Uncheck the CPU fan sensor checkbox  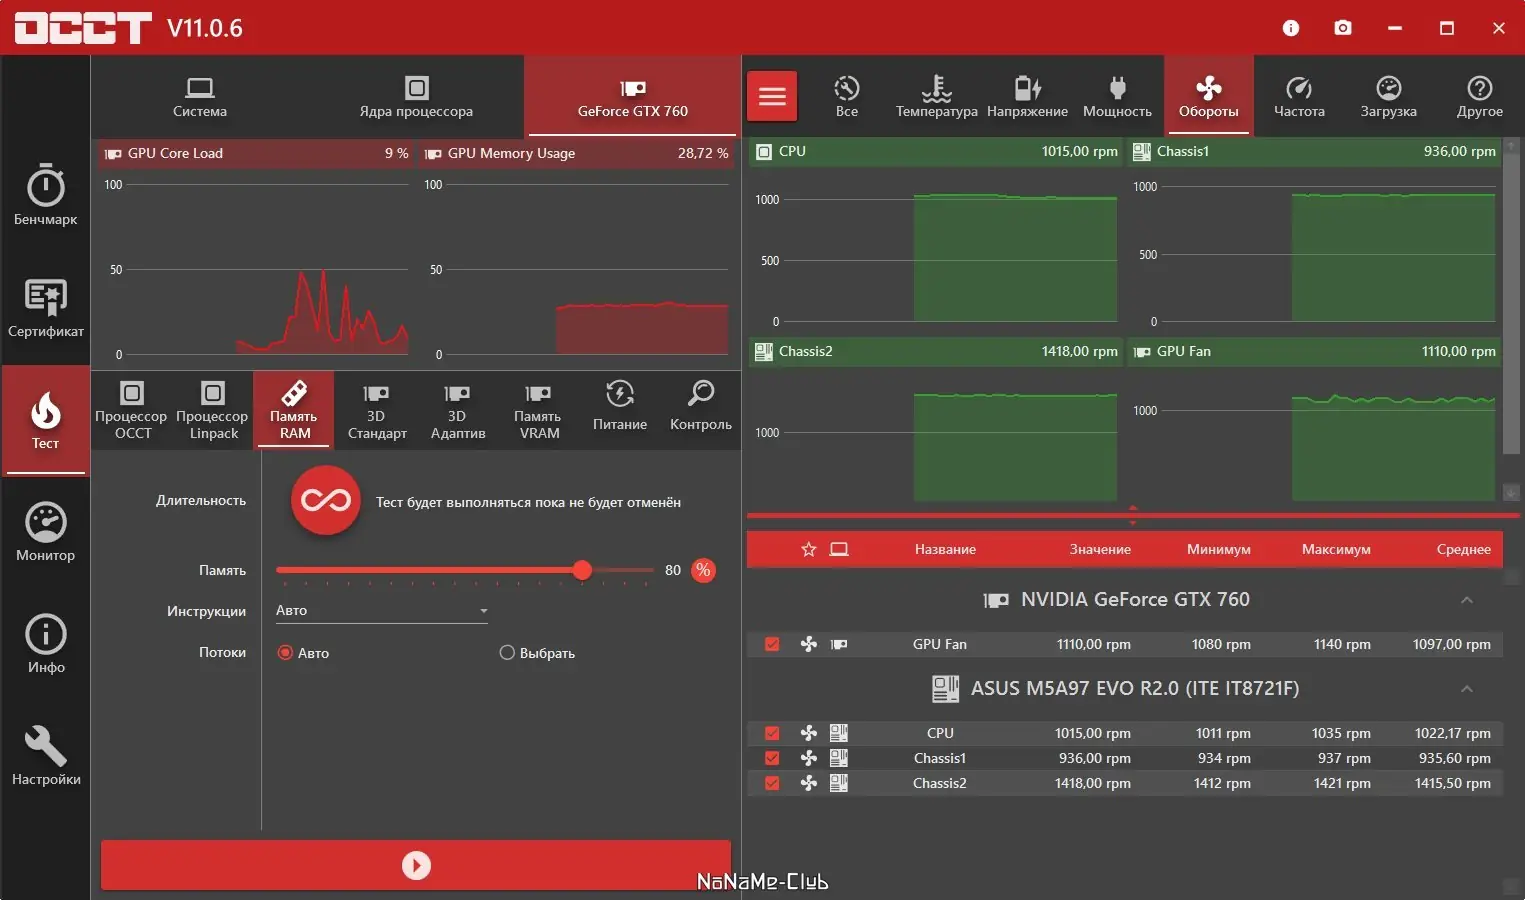[772, 733]
